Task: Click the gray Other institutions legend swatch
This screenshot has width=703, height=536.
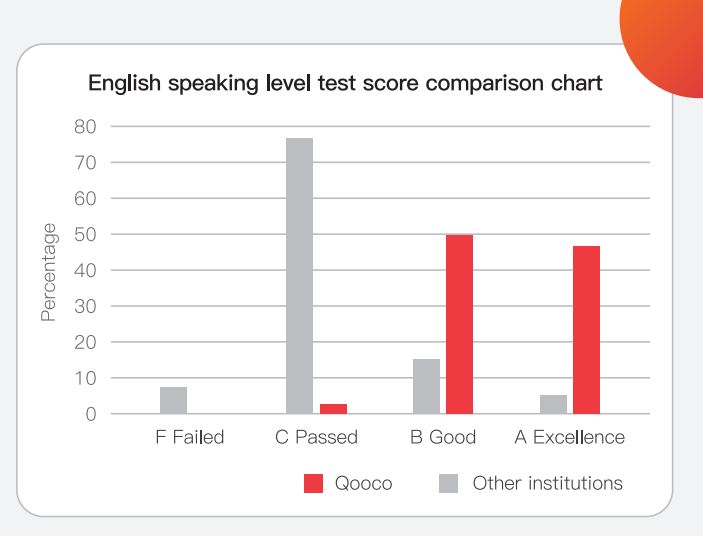Action: (x=449, y=484)
